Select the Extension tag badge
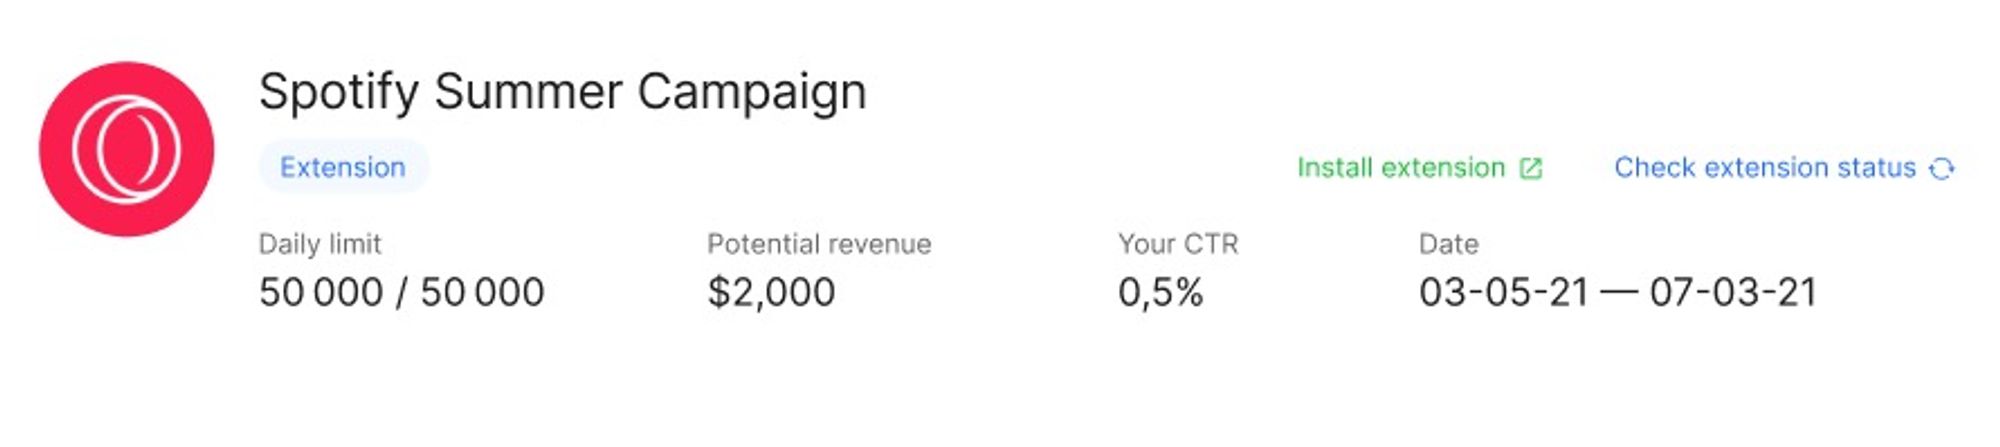 (x=343, y=167)
